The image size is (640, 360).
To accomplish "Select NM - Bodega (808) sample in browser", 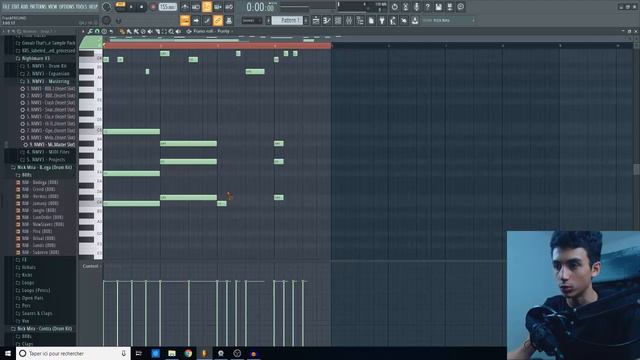I will point(40,182).
